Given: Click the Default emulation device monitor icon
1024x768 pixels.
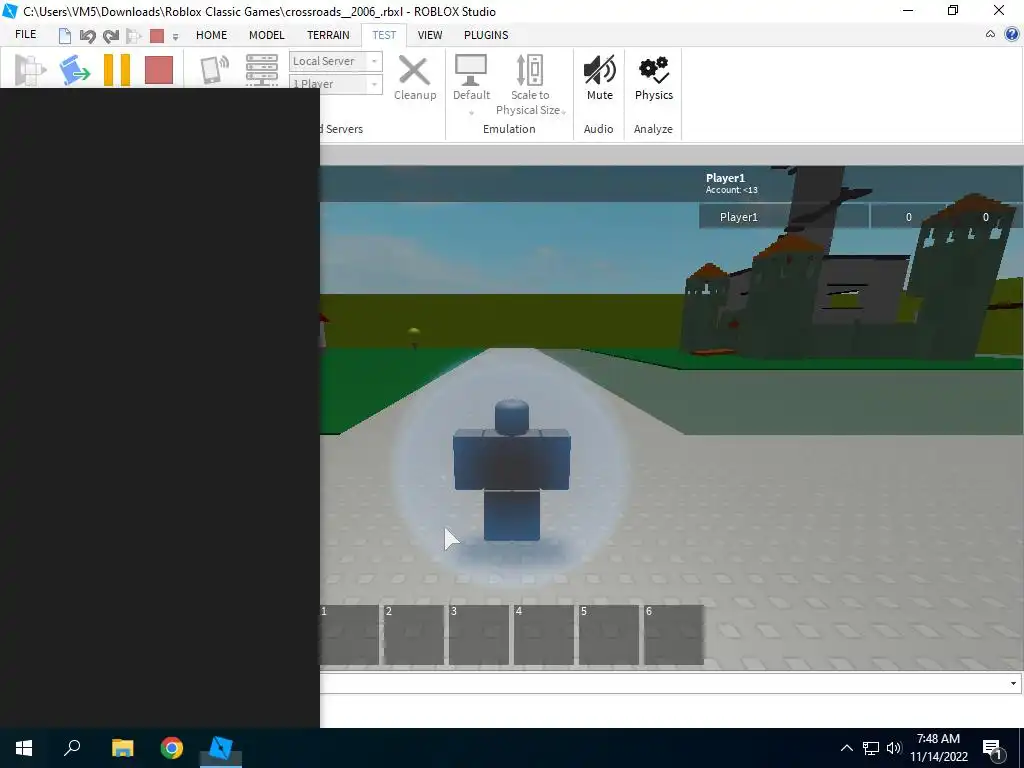Looking at the screenshot, I should tap(471, 71).
